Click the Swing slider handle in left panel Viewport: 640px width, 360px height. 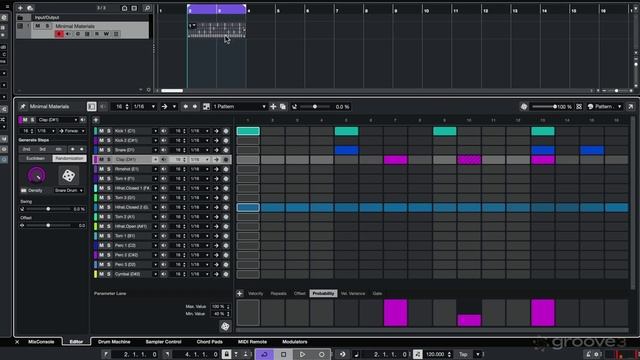(x=48, y=209)
